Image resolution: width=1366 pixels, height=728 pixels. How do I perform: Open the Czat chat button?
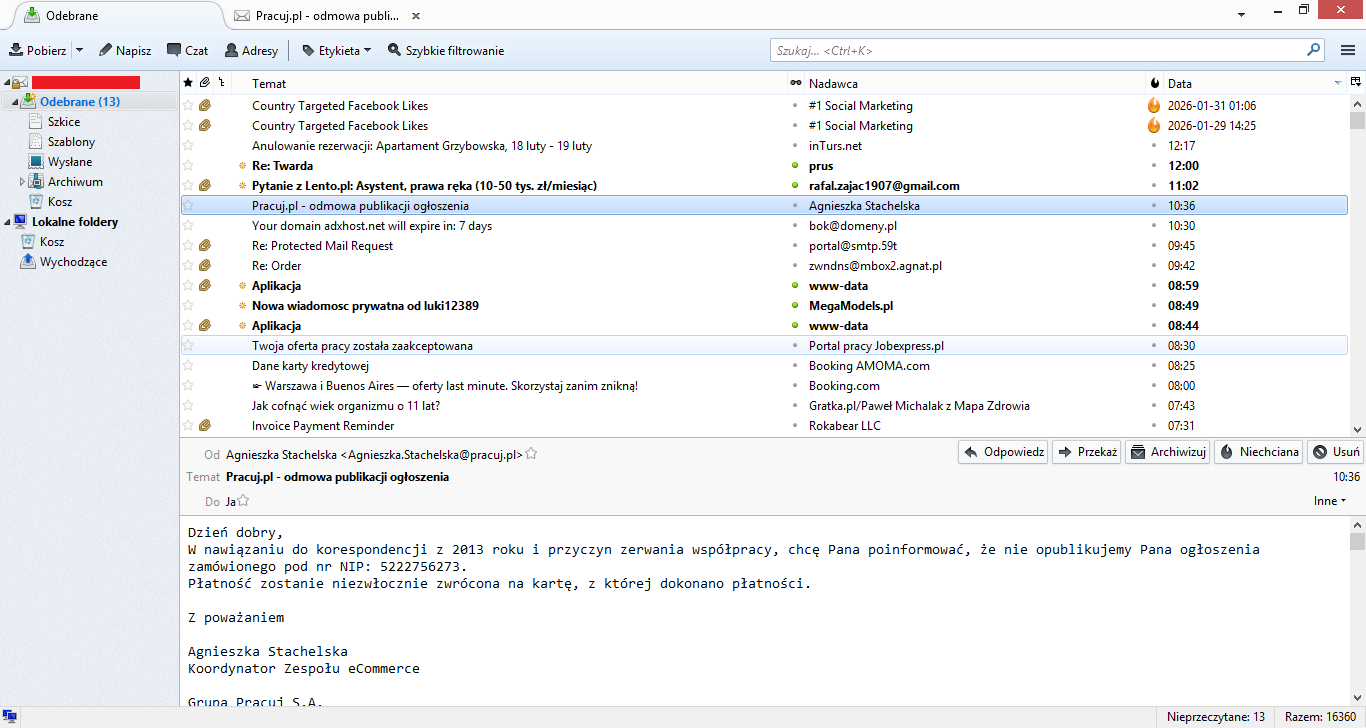[187, 50]
